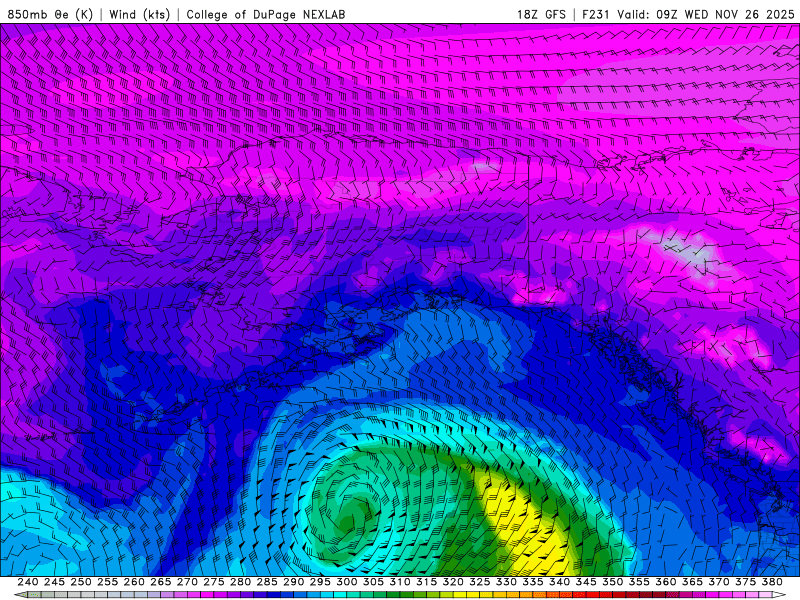The width and height of the screenshot is (800, 600).
Task: Select the 305 color scale label
Action: coord(373,582)
